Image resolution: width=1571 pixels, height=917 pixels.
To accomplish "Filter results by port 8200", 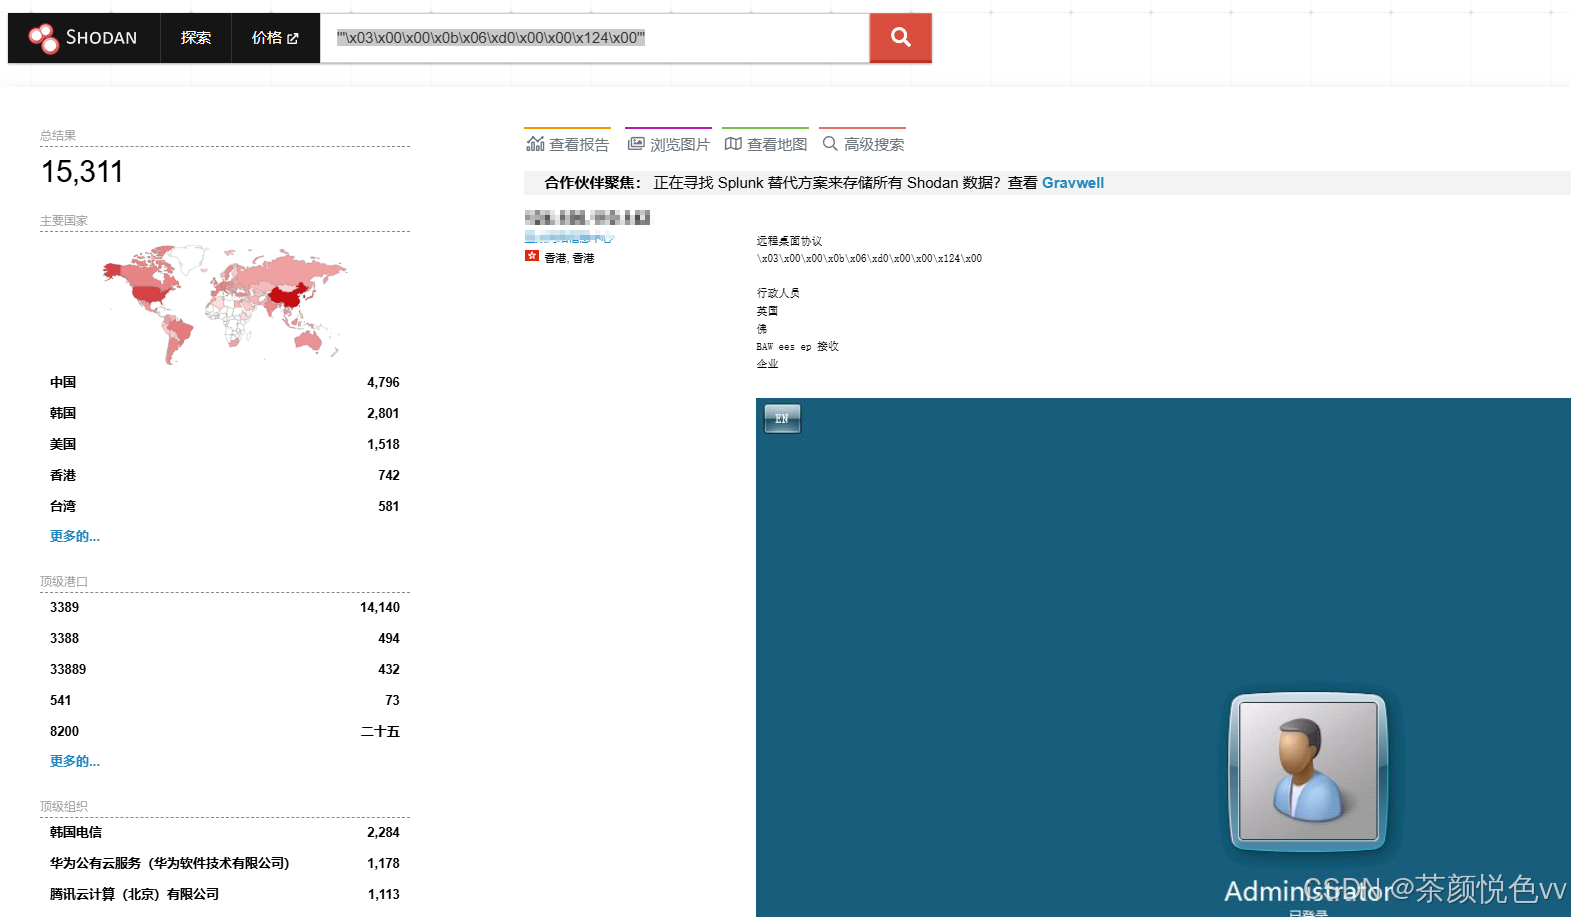I will pos(225,731).
